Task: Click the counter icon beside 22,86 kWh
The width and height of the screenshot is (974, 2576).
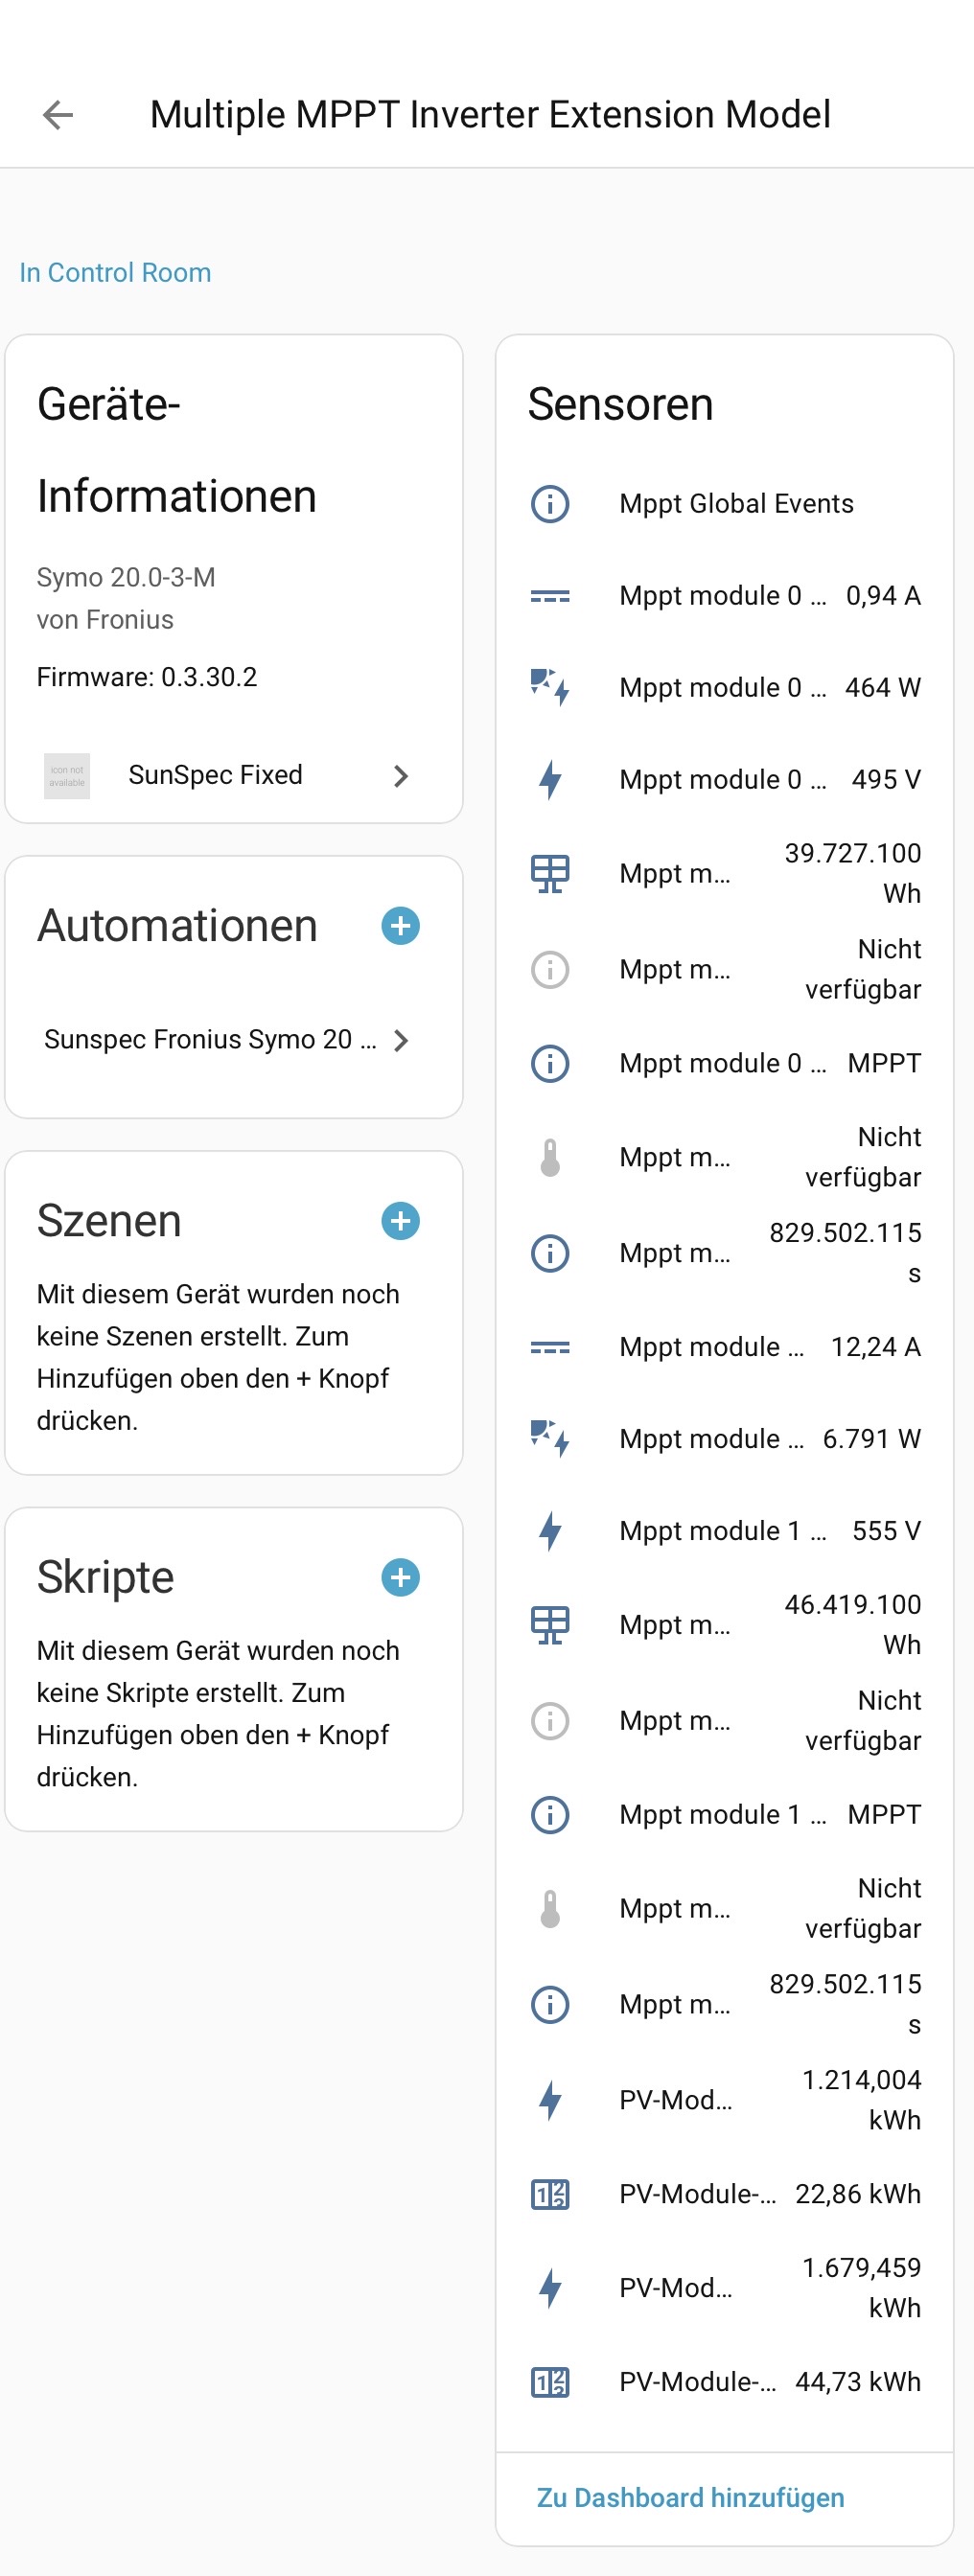Action: point(550,2194)
